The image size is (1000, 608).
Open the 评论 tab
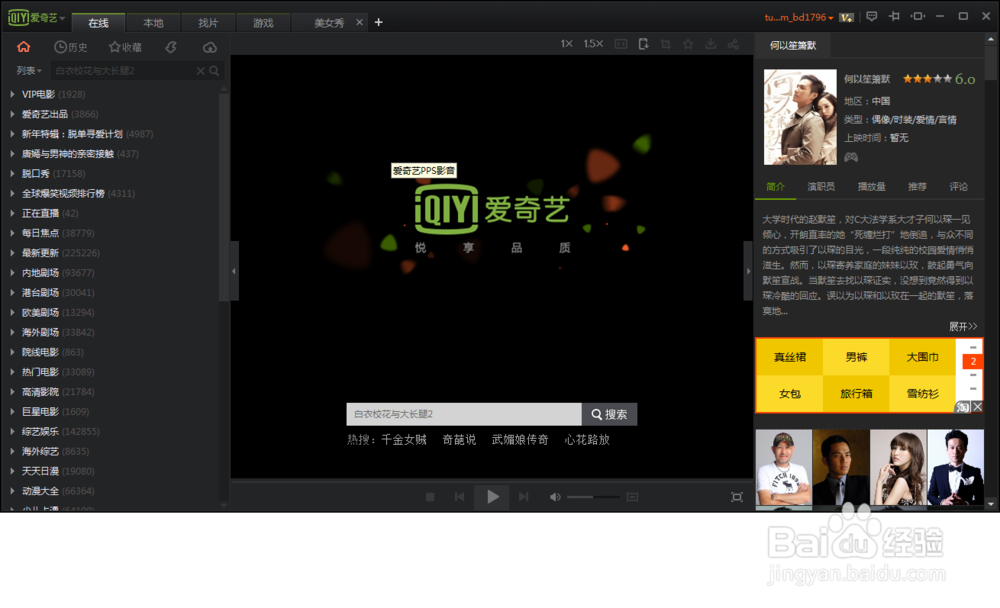958,186
